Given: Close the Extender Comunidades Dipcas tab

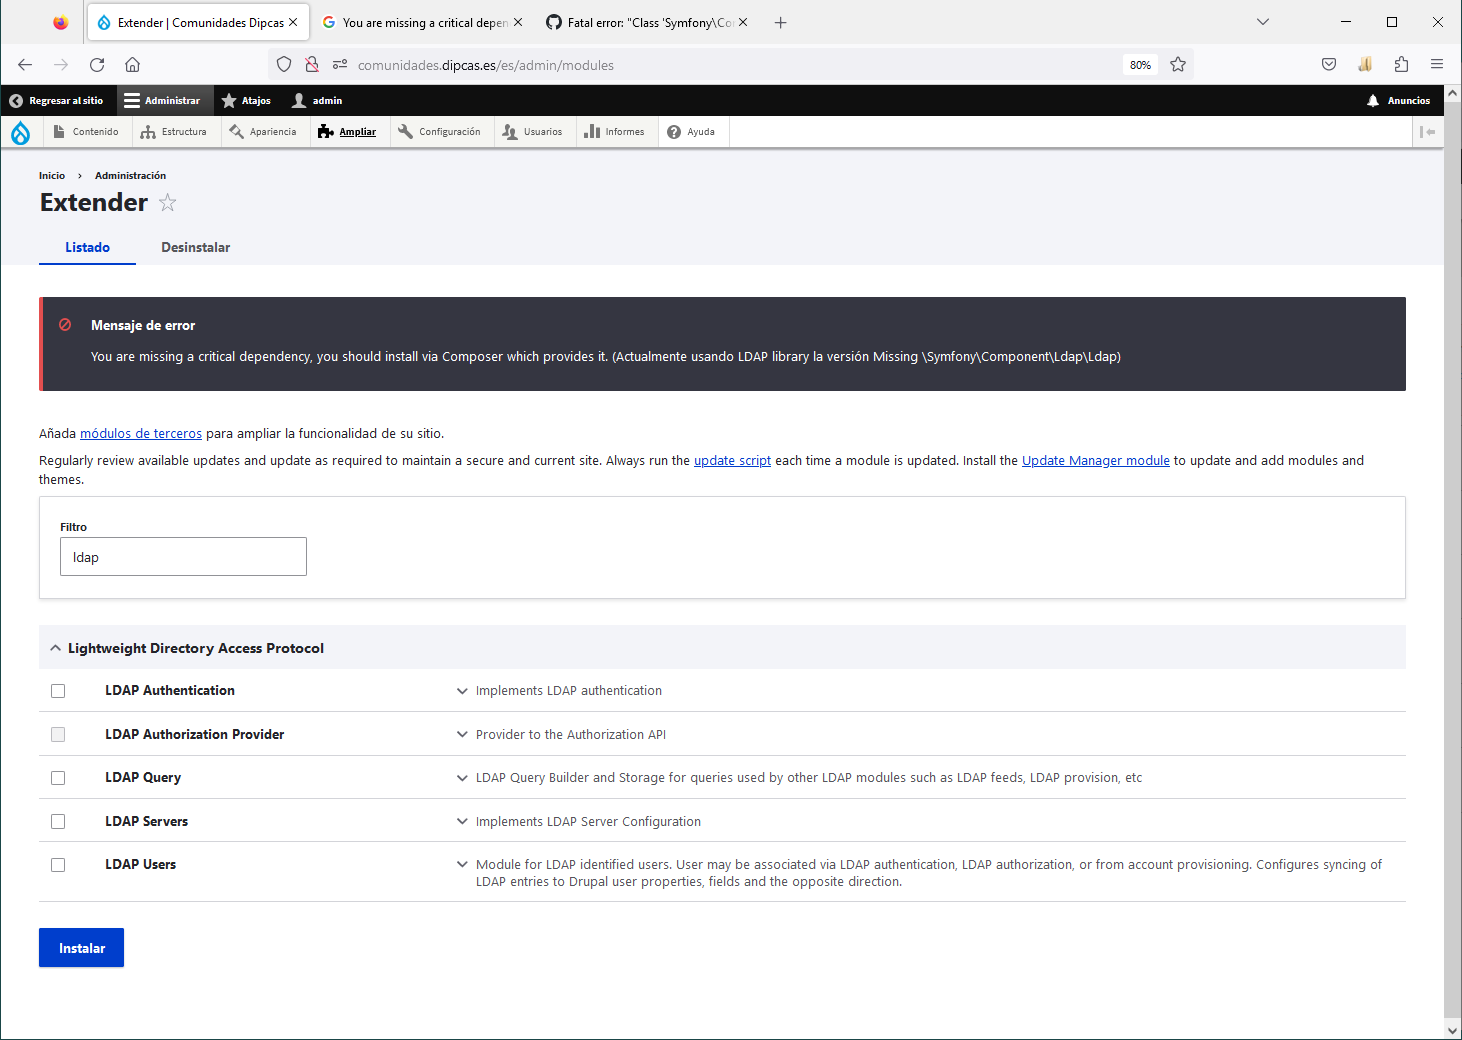Looking at the screenshot, I should [x=293, y=23].
